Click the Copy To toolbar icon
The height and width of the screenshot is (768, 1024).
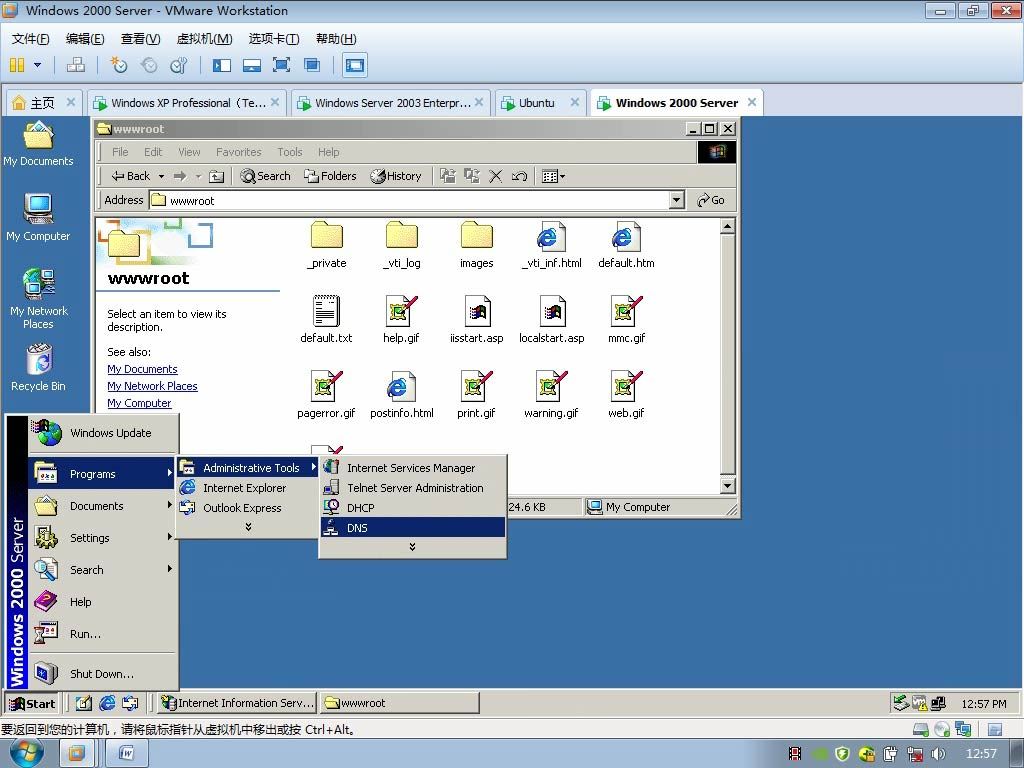(x=472, y=176)
